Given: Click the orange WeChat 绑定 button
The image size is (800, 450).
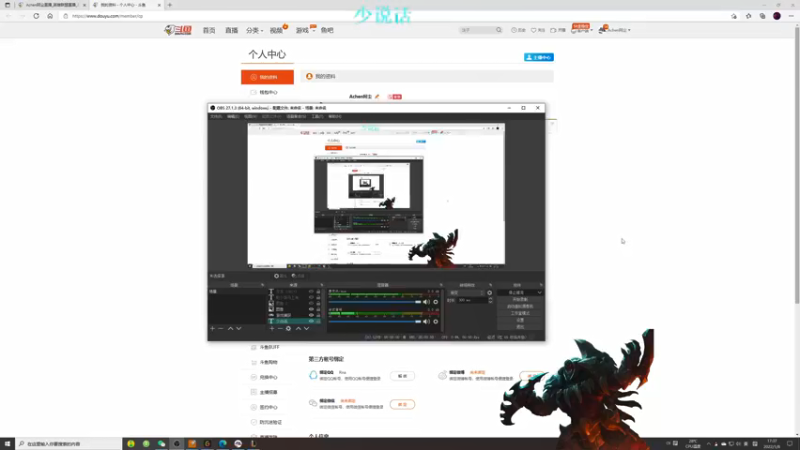Looking at the screenshot, I should point(402,405).
